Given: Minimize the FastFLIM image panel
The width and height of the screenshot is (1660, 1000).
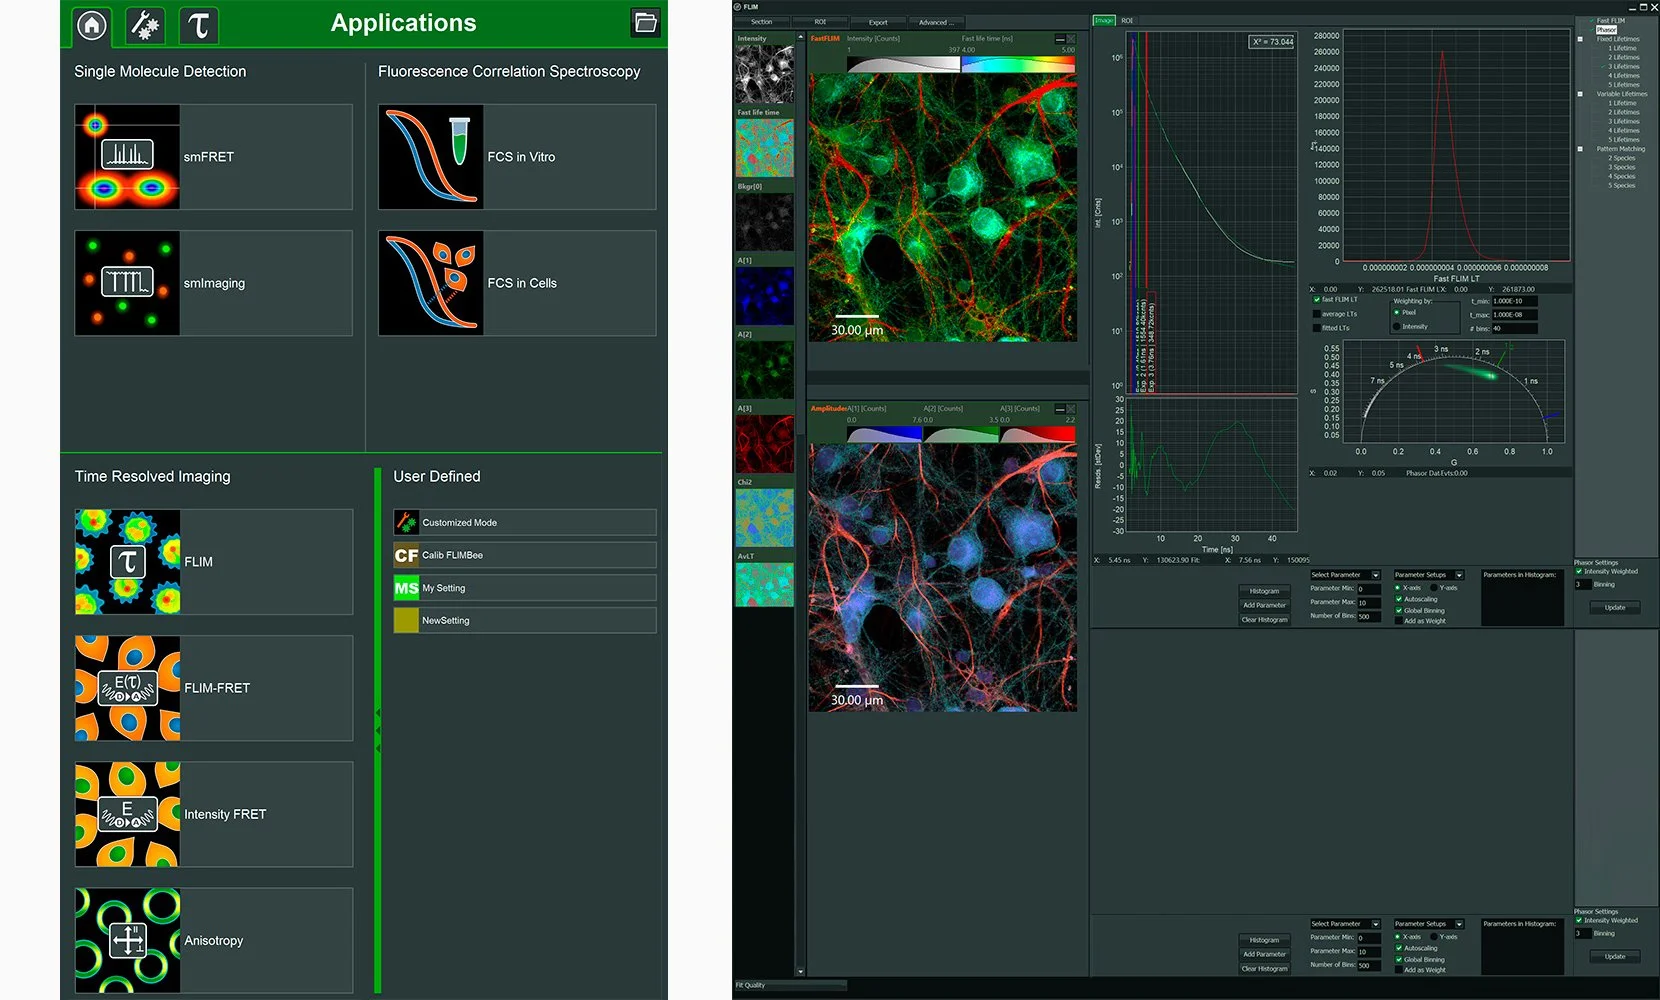Looking at the screenshot, I should coord(1060,39).
